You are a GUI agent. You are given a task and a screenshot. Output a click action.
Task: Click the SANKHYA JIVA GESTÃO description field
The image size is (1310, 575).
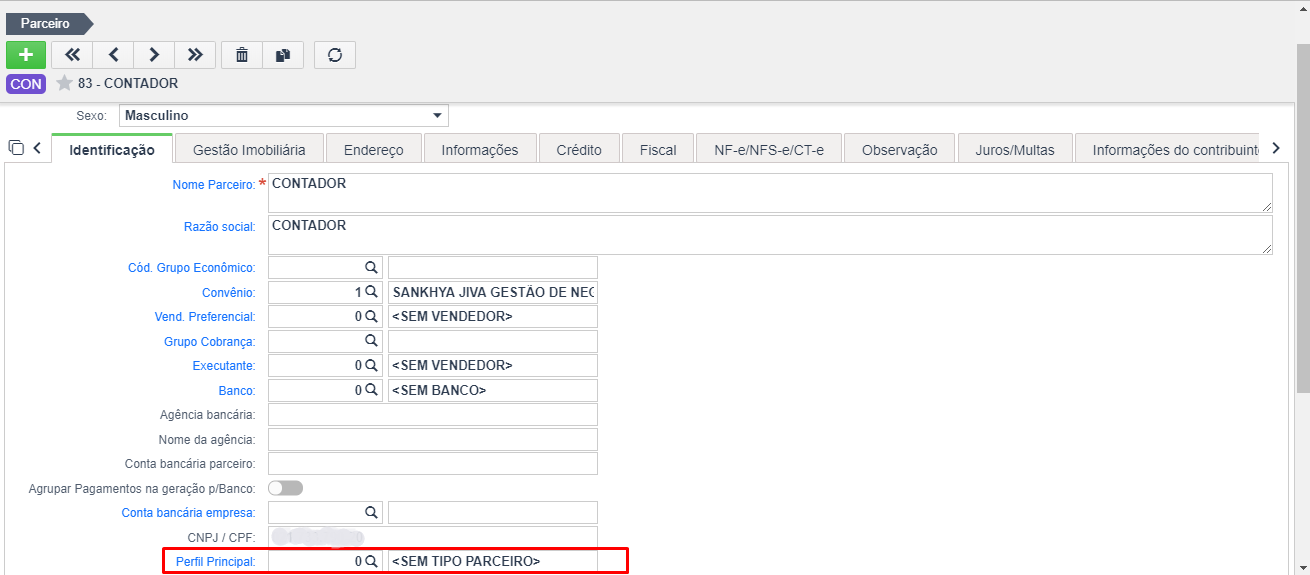pos(493,292)
